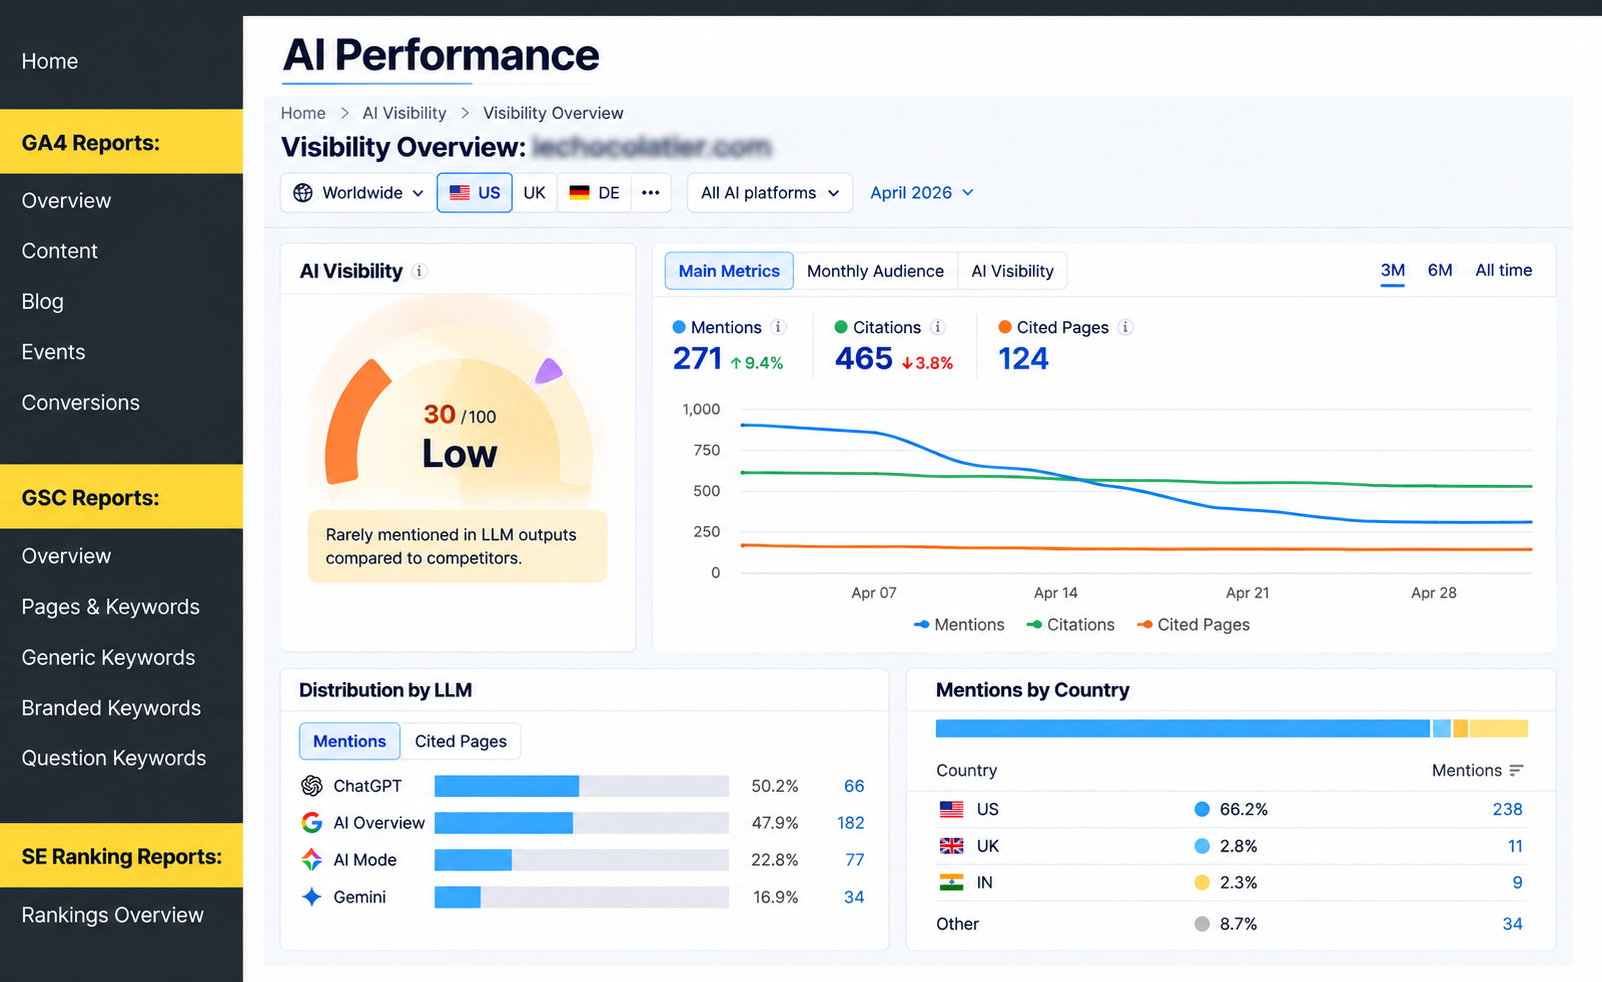Toggle Citations series in chart legend
1602x982 pixels.
(x=1070, y=625)
